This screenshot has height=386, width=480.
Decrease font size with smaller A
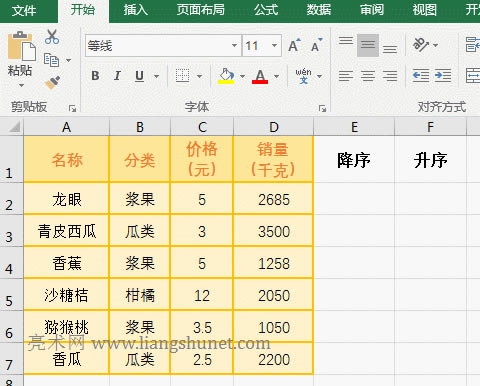pos(316,45)
